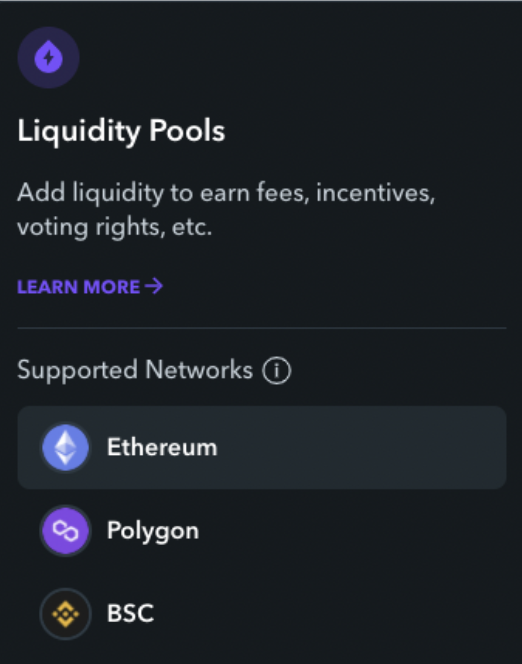Click the 'Add liquidity to earn fees' description
522x664 pixels.
click(226, 194)
